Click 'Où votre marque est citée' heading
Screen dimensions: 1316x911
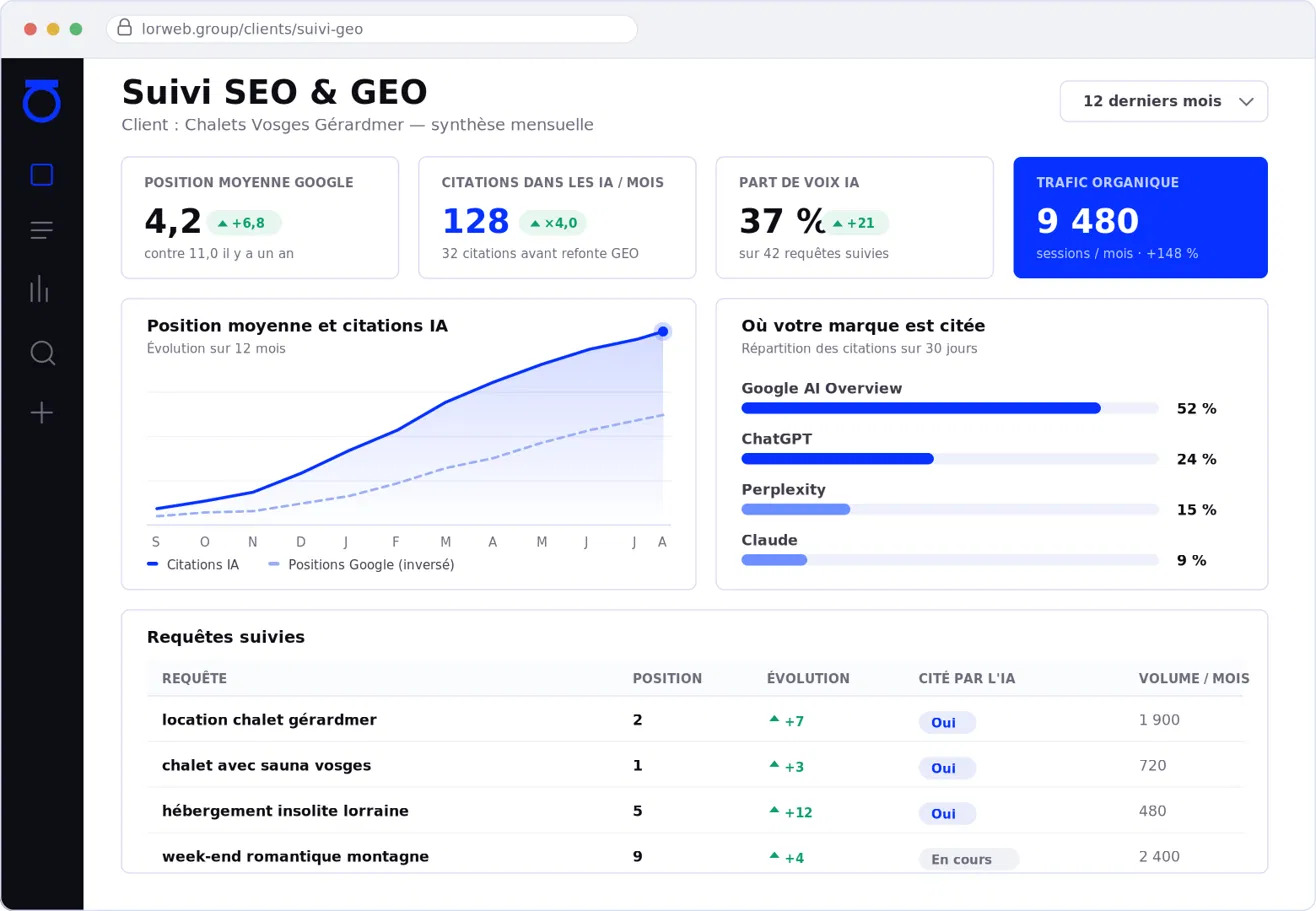pyautogui.click(x=863, y=326)
